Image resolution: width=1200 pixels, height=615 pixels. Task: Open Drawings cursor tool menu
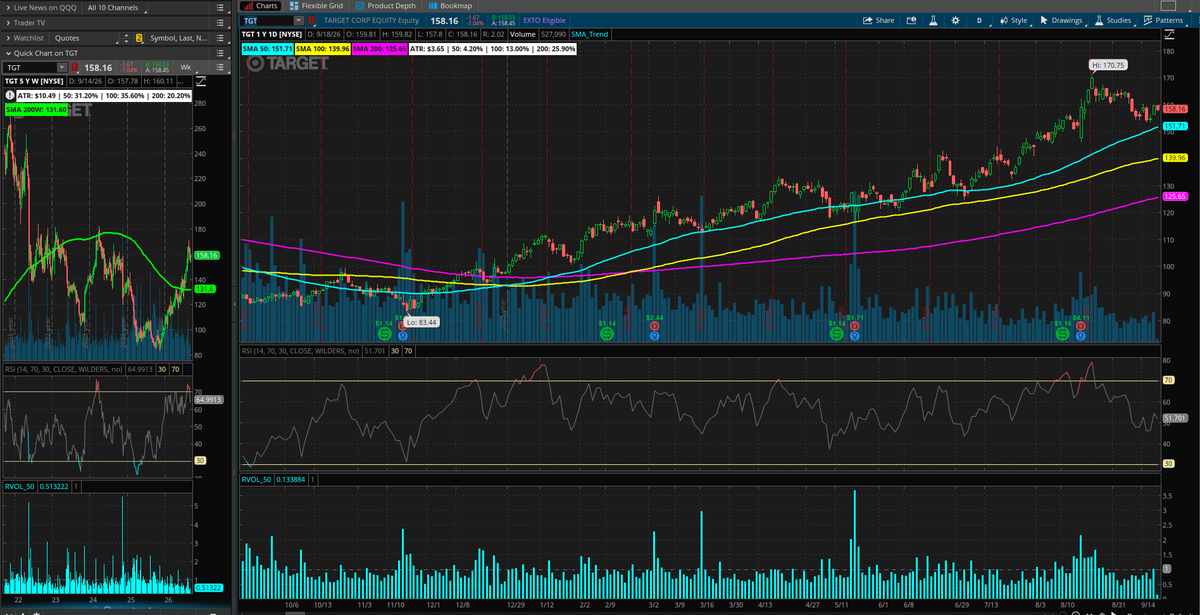click(1061, 20)
